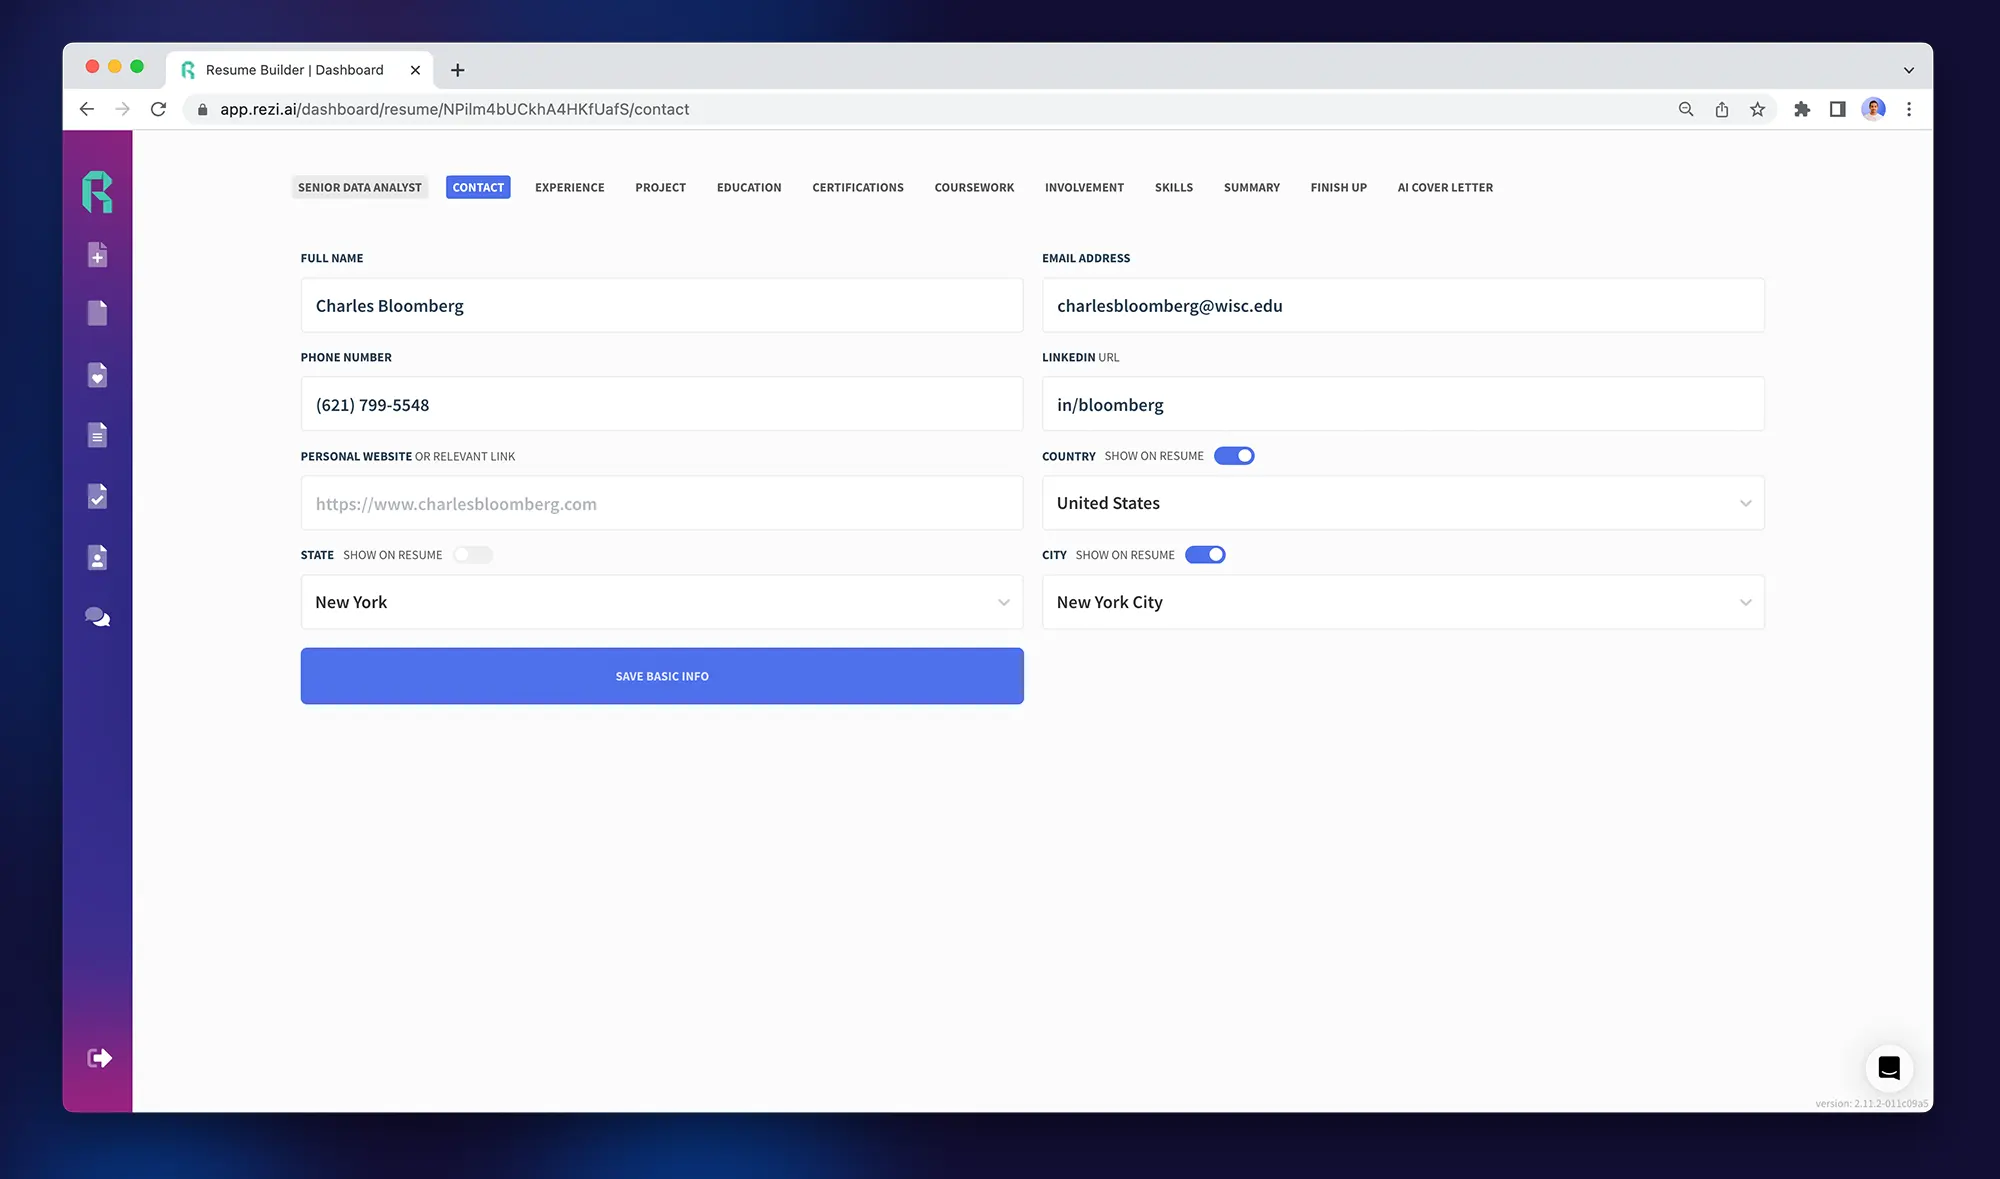This screenshot has width=2000, height=1179.
Task: Close the Resume Builder tab
Action: [x=415, y=70]
